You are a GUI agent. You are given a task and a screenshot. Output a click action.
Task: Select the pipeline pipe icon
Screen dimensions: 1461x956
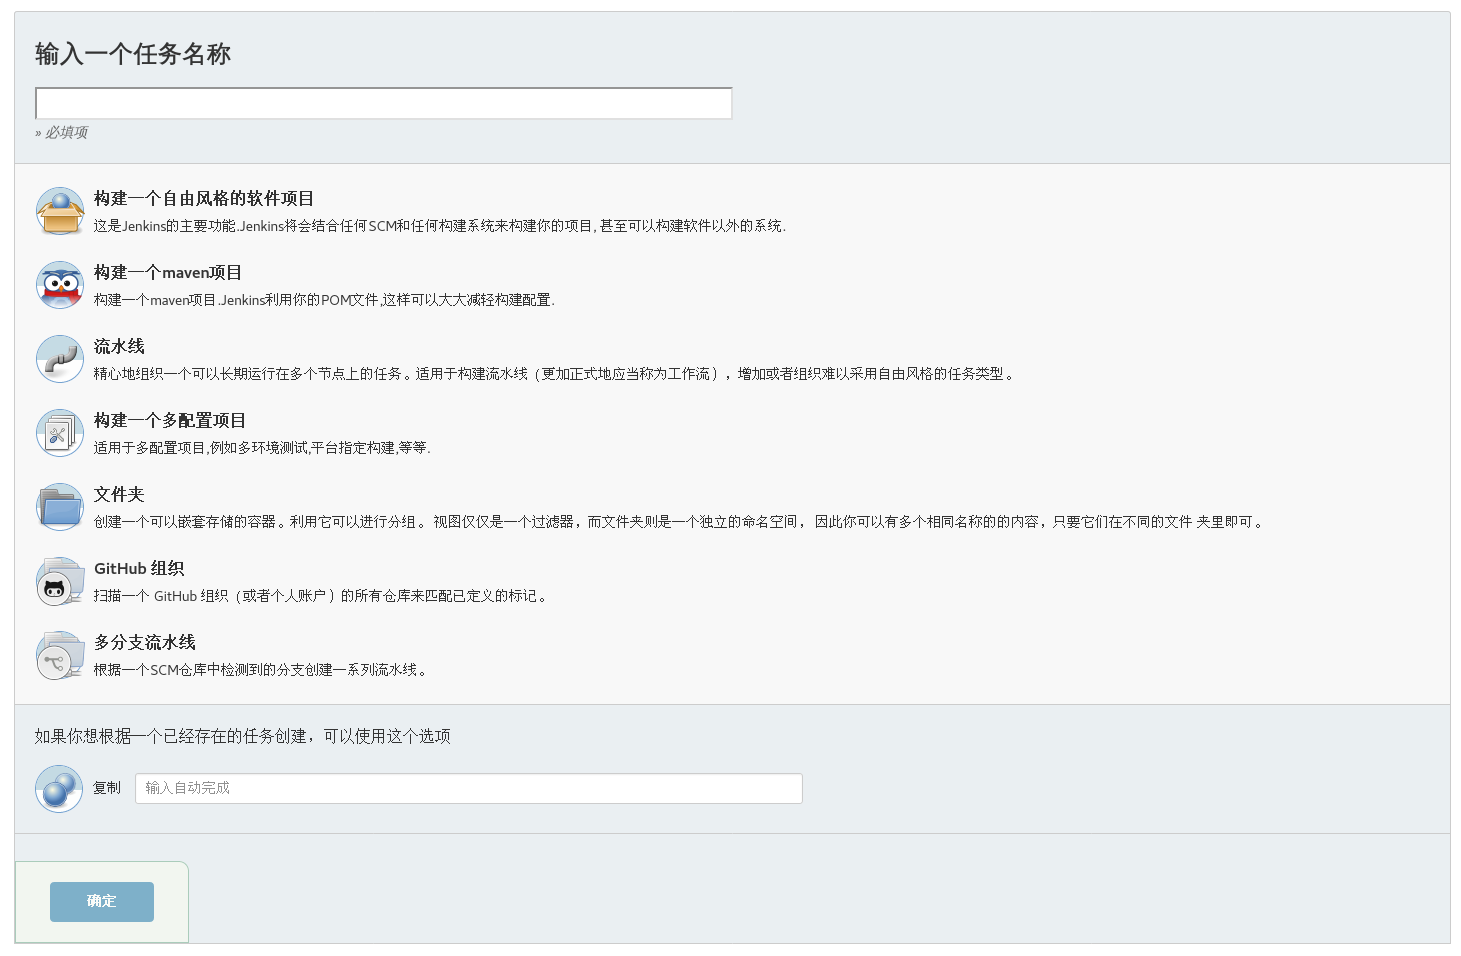point(60,359)
